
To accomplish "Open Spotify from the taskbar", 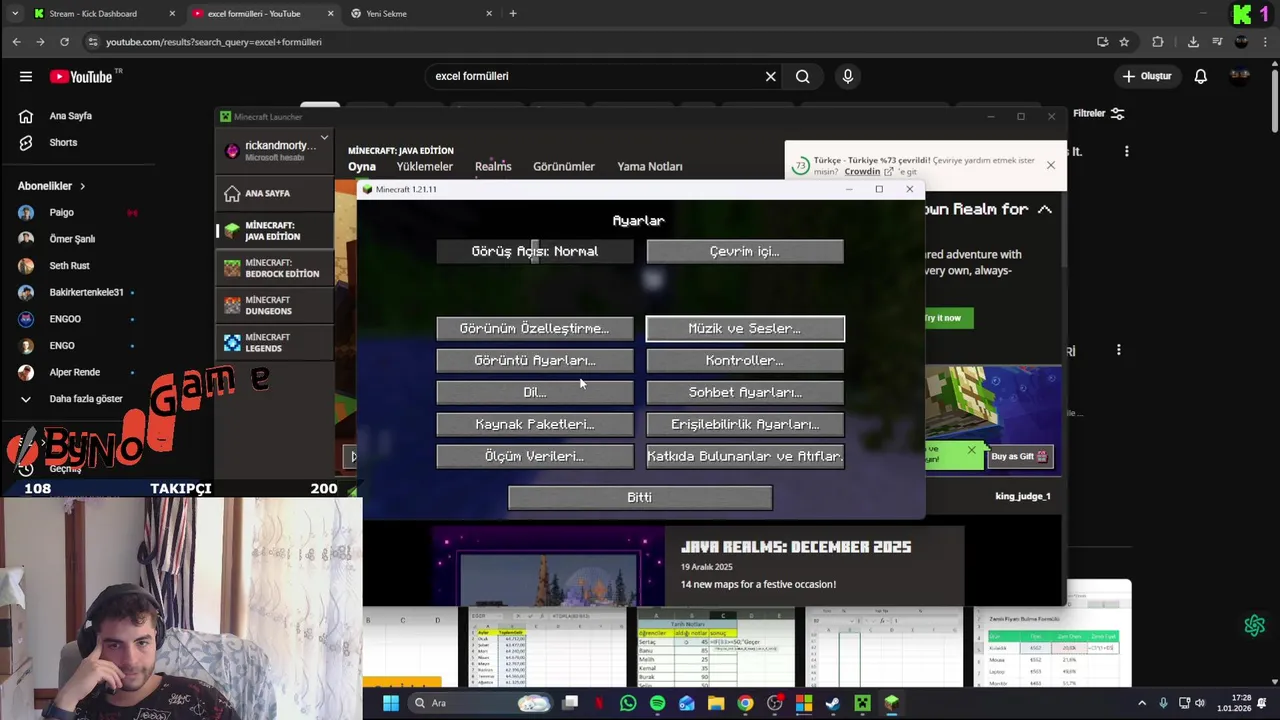I will [657, 703].
